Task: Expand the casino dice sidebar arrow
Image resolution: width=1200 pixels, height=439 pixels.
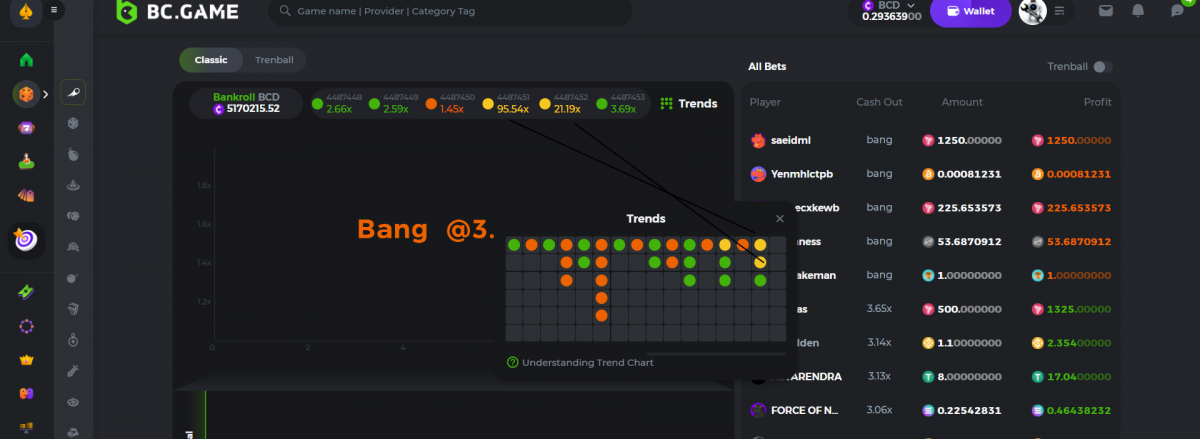Action: click(x=44, y=95)
